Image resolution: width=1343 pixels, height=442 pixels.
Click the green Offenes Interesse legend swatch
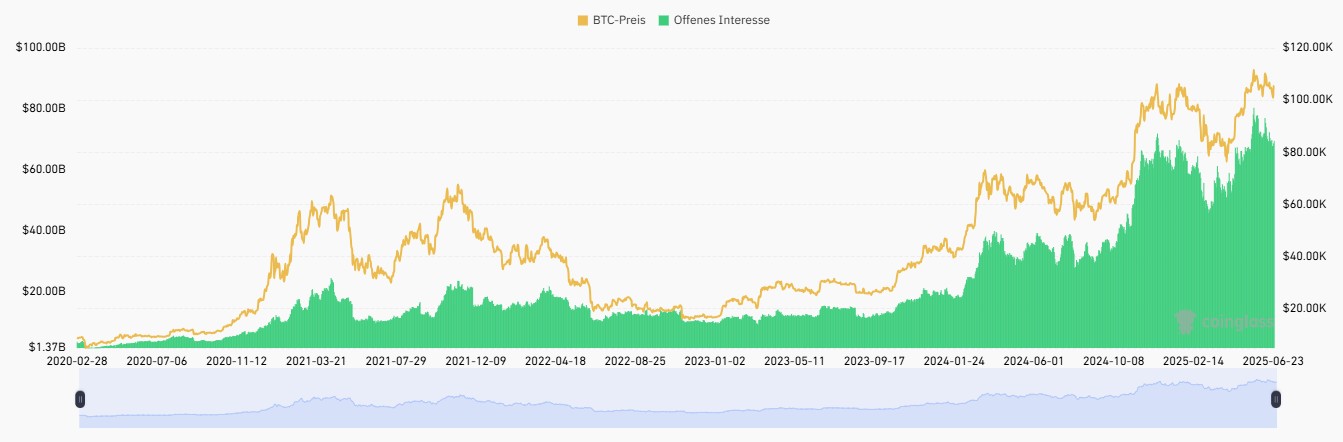[x=664, y=20]
